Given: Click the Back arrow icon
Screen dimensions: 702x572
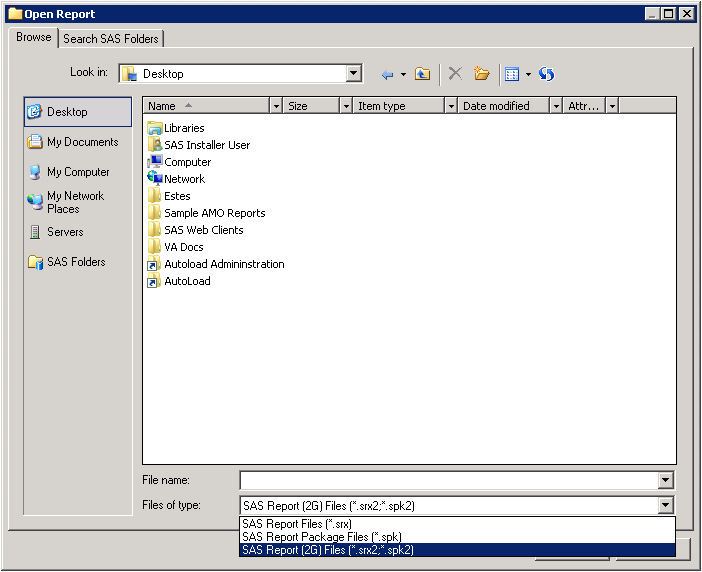Looking at the screenshot, I should point(387,74).
